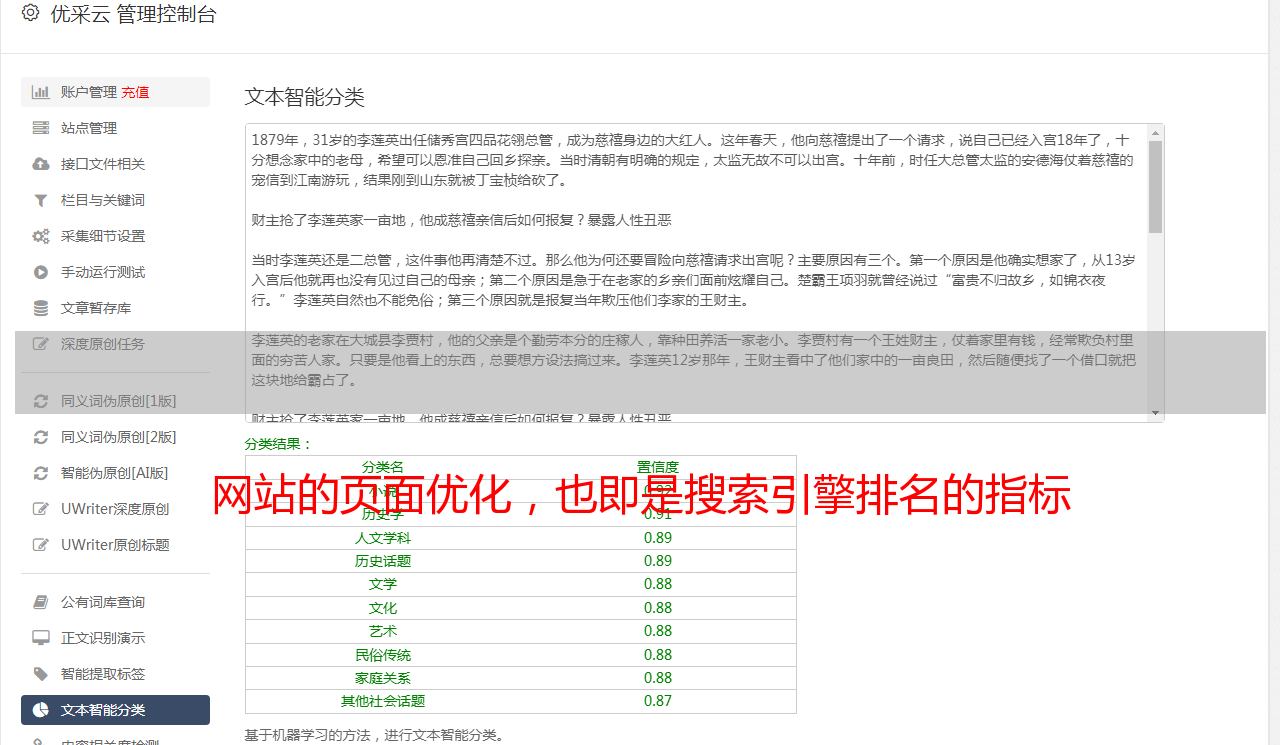The height and width of the screenshot is (745, 1280).
Task: Click the 民俗传统 category cell
Action: [383, 655]
